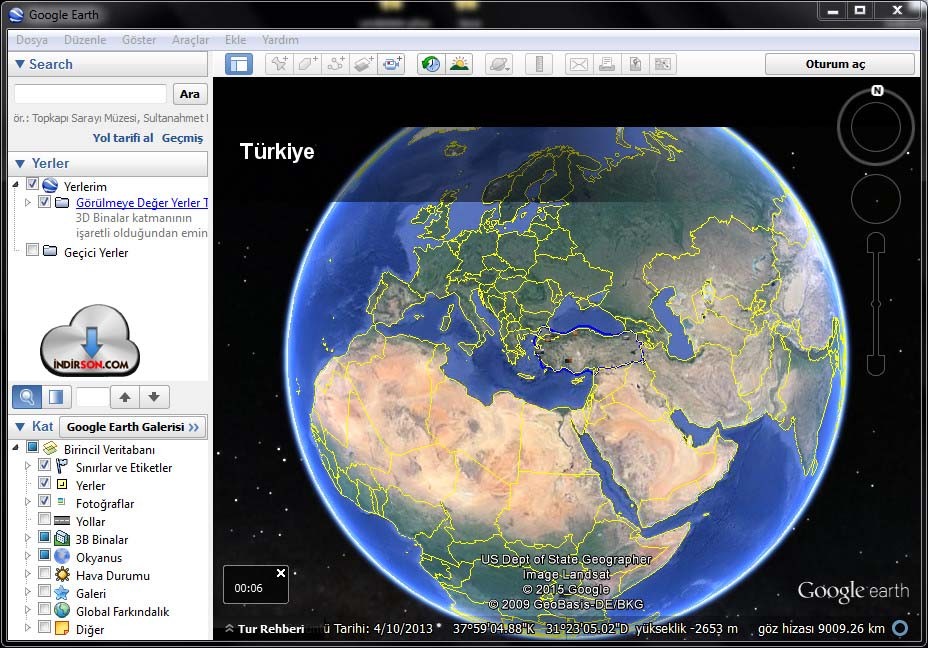Expand the Okyanus layer node
Viewport: 928px width, 648px height.
pyautogui.click(x=27, y=556)
